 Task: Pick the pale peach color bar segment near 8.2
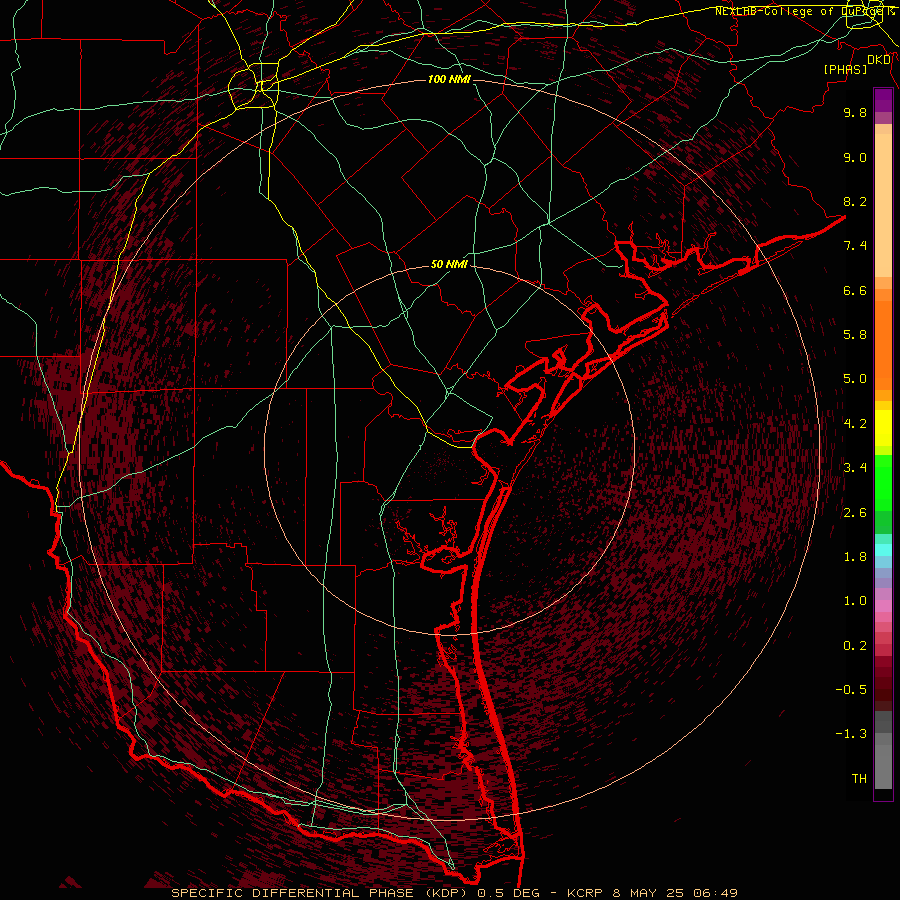coord(883,205)
